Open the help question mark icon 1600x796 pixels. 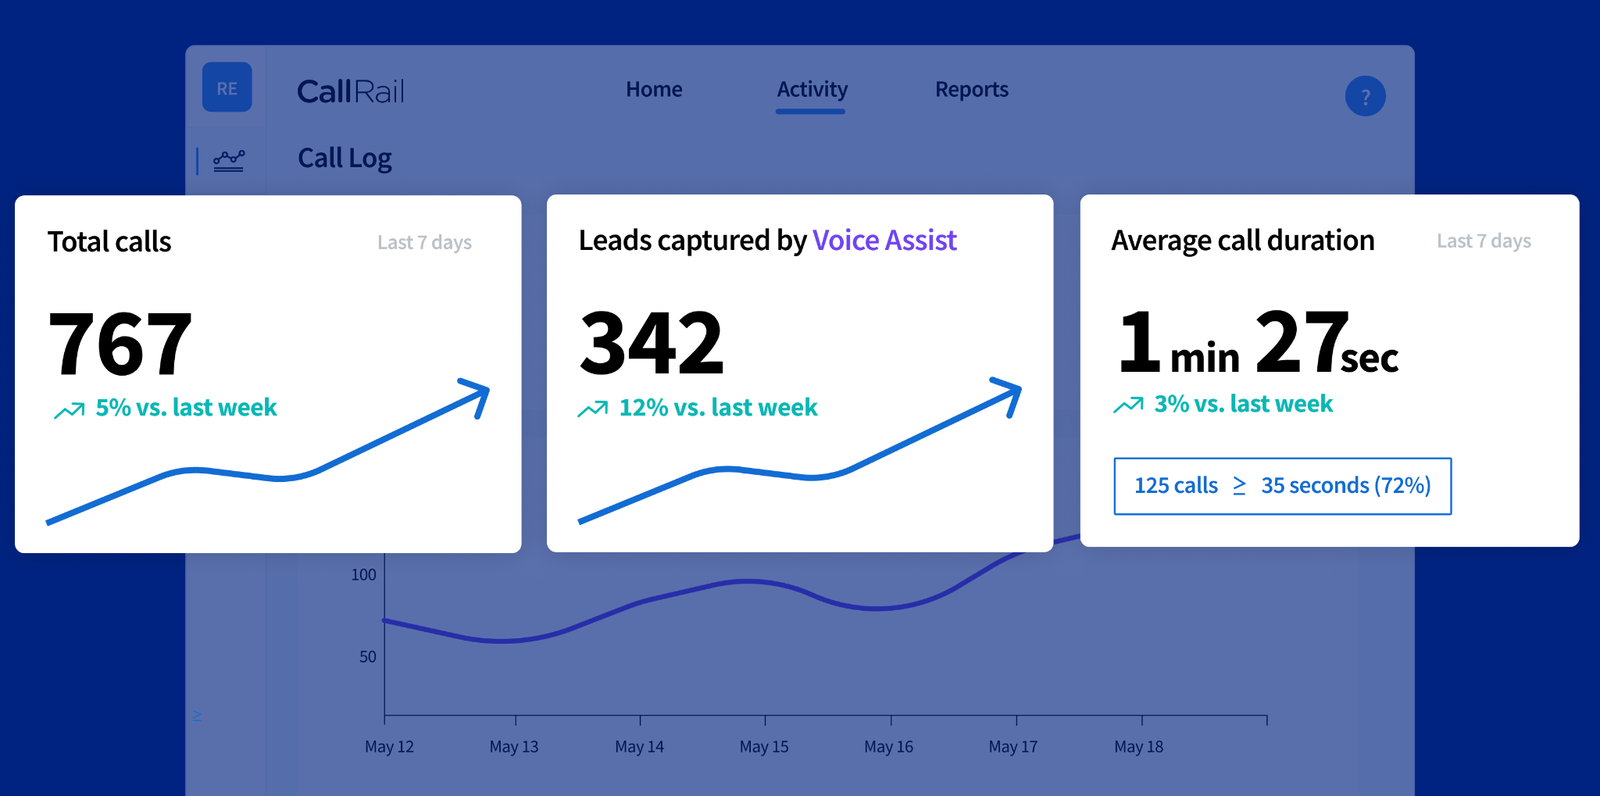click(x=1365, y=97)
